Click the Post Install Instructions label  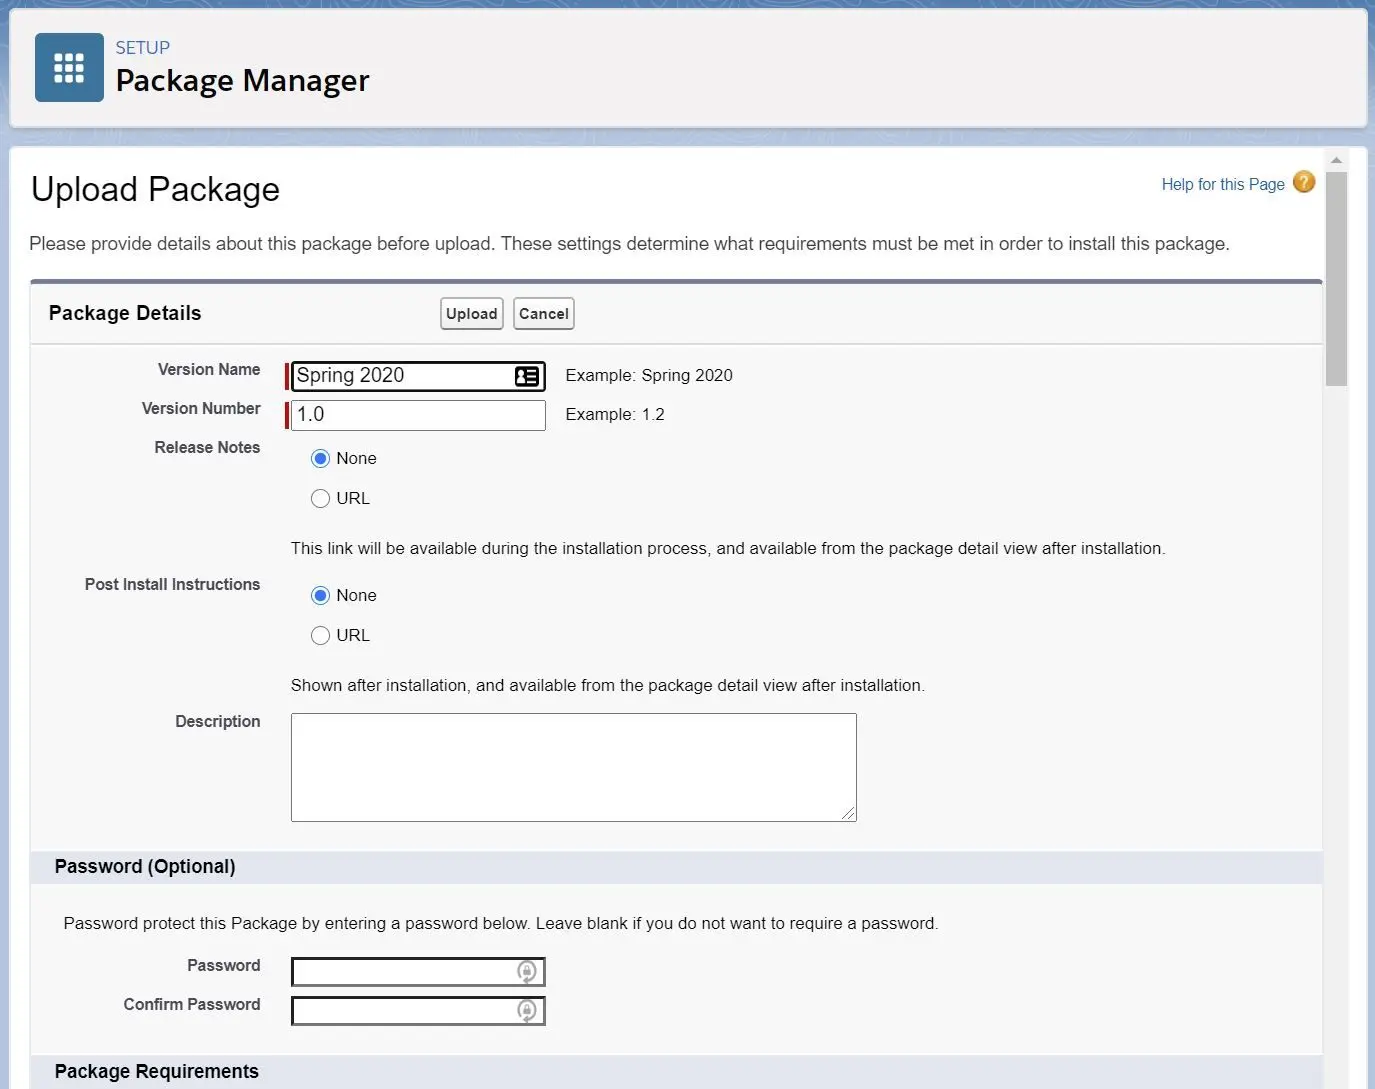[172, 584]
